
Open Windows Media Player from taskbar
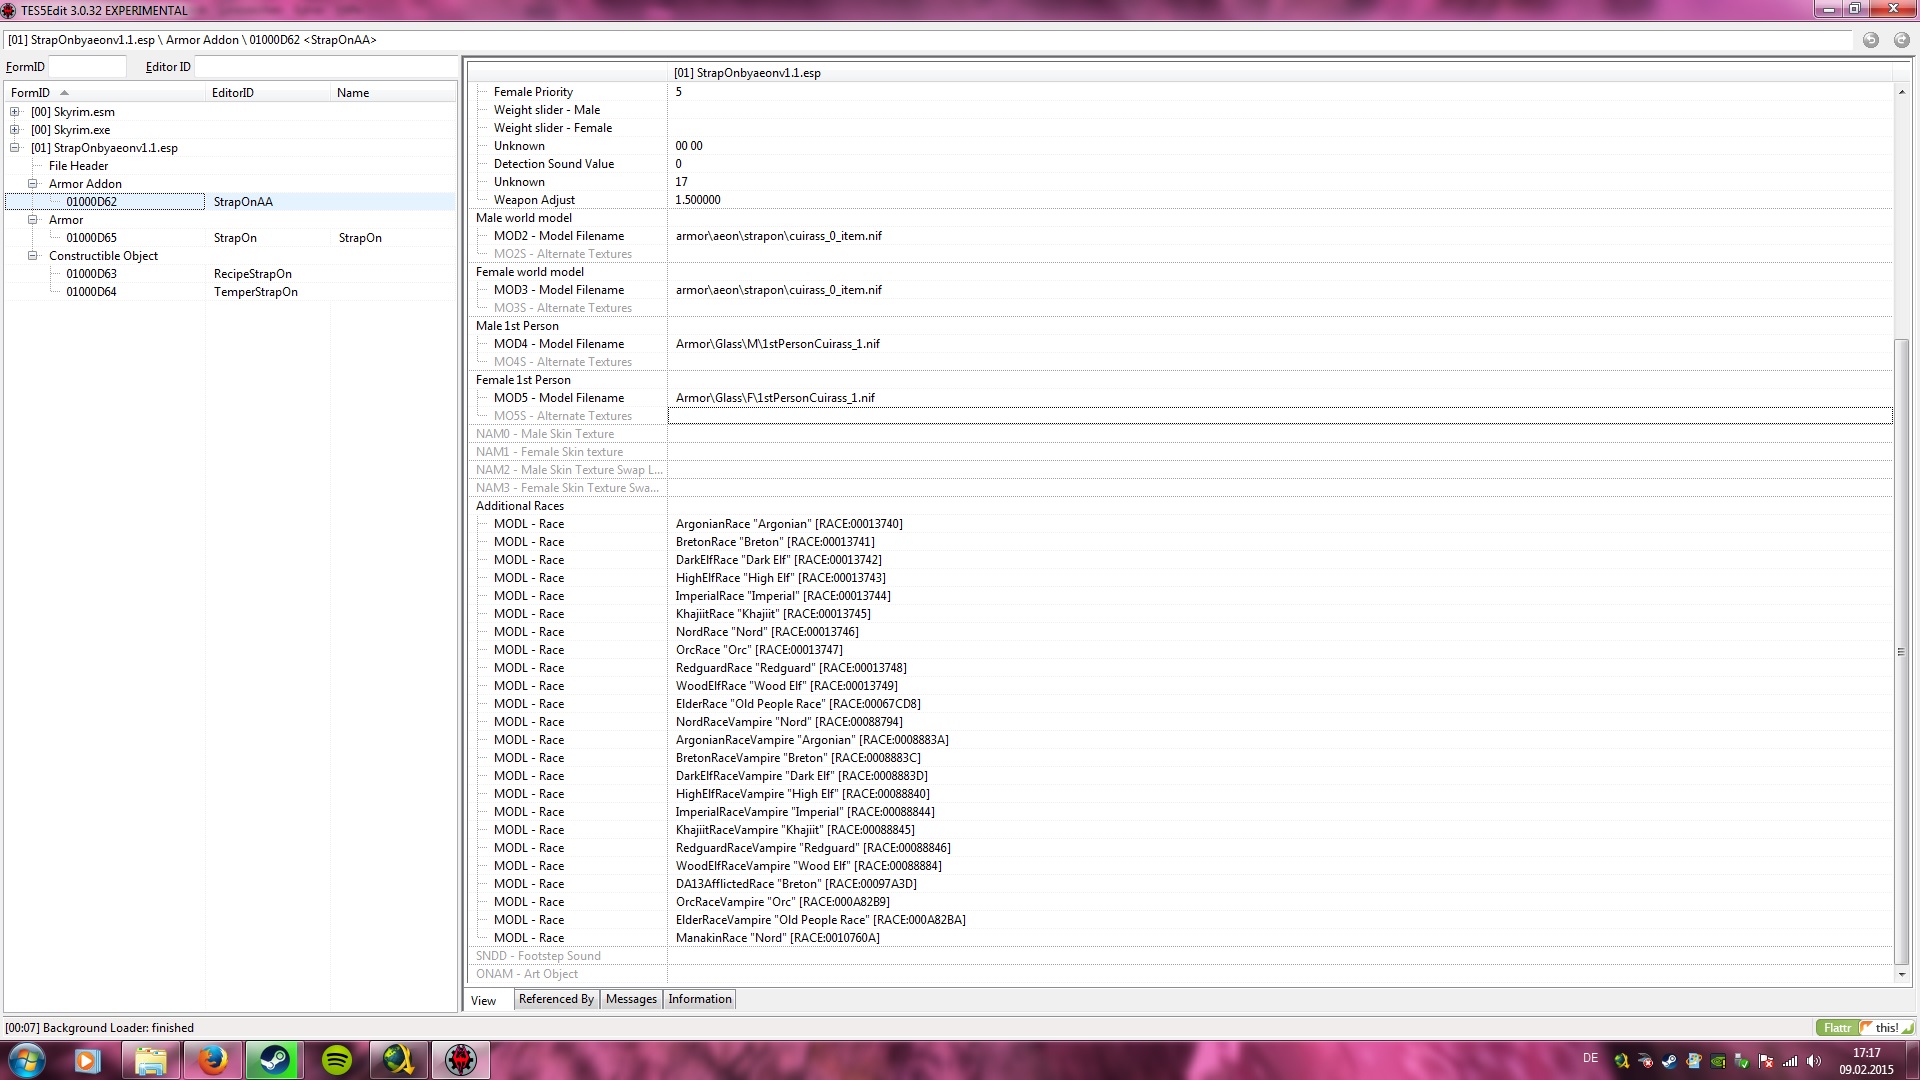pyautogui.click(x=87, y=1060)
